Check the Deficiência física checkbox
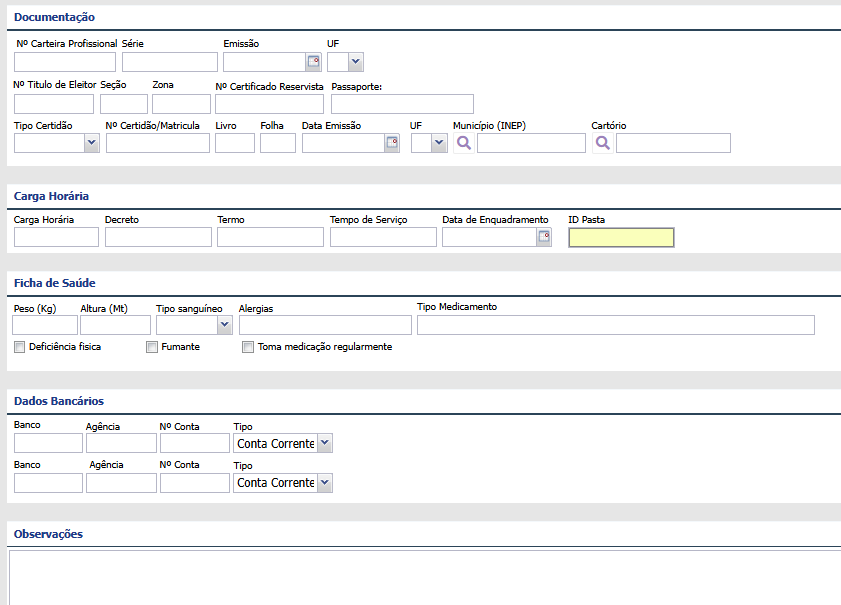The image size is (841, 605). coord(20,347)
